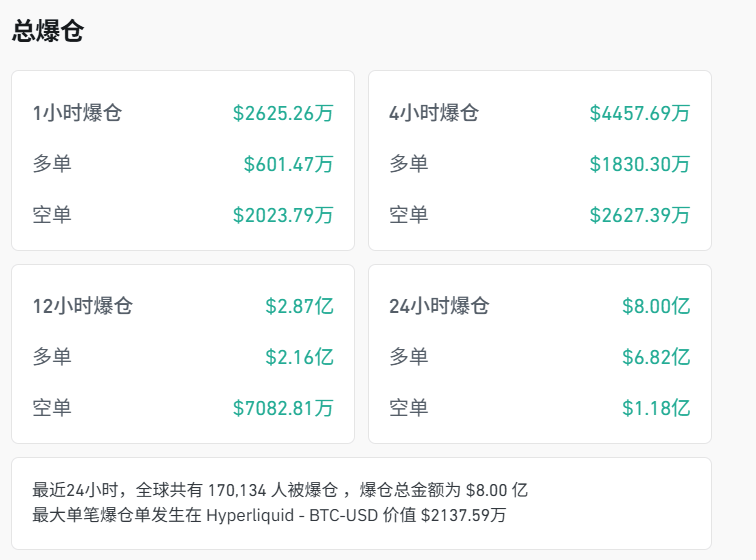Click the 12-hour long value $2.16亿
This screenshot has height=560, width=756.
coord(299,357)
